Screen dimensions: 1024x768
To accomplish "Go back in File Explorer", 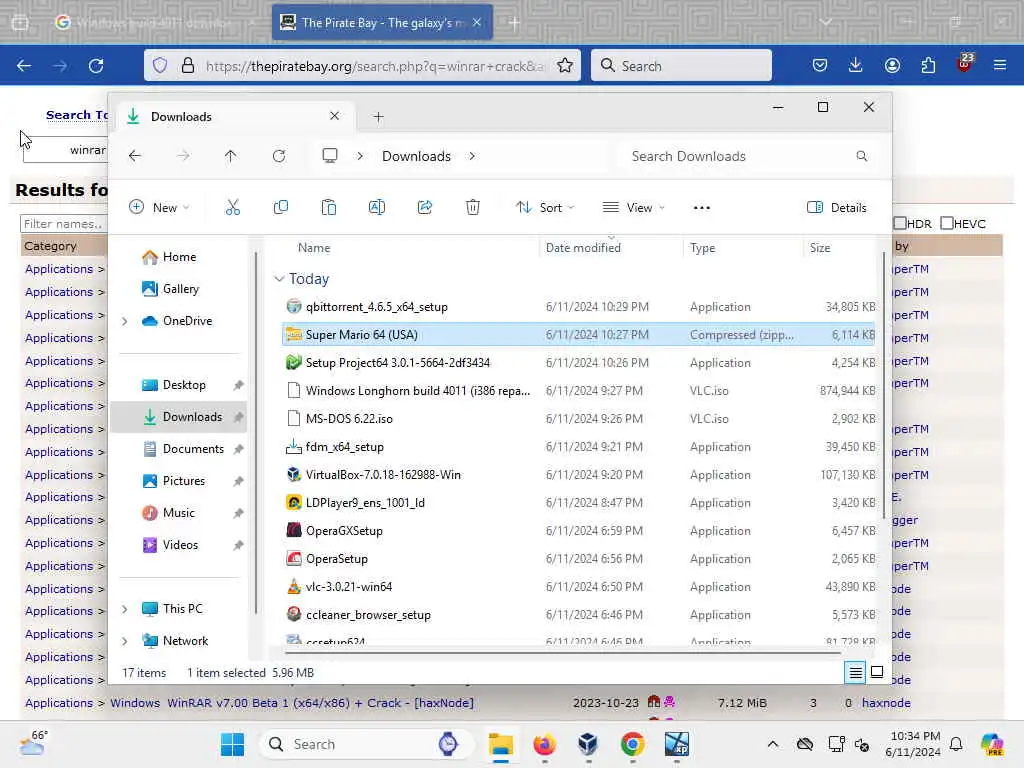I will 135,156.
